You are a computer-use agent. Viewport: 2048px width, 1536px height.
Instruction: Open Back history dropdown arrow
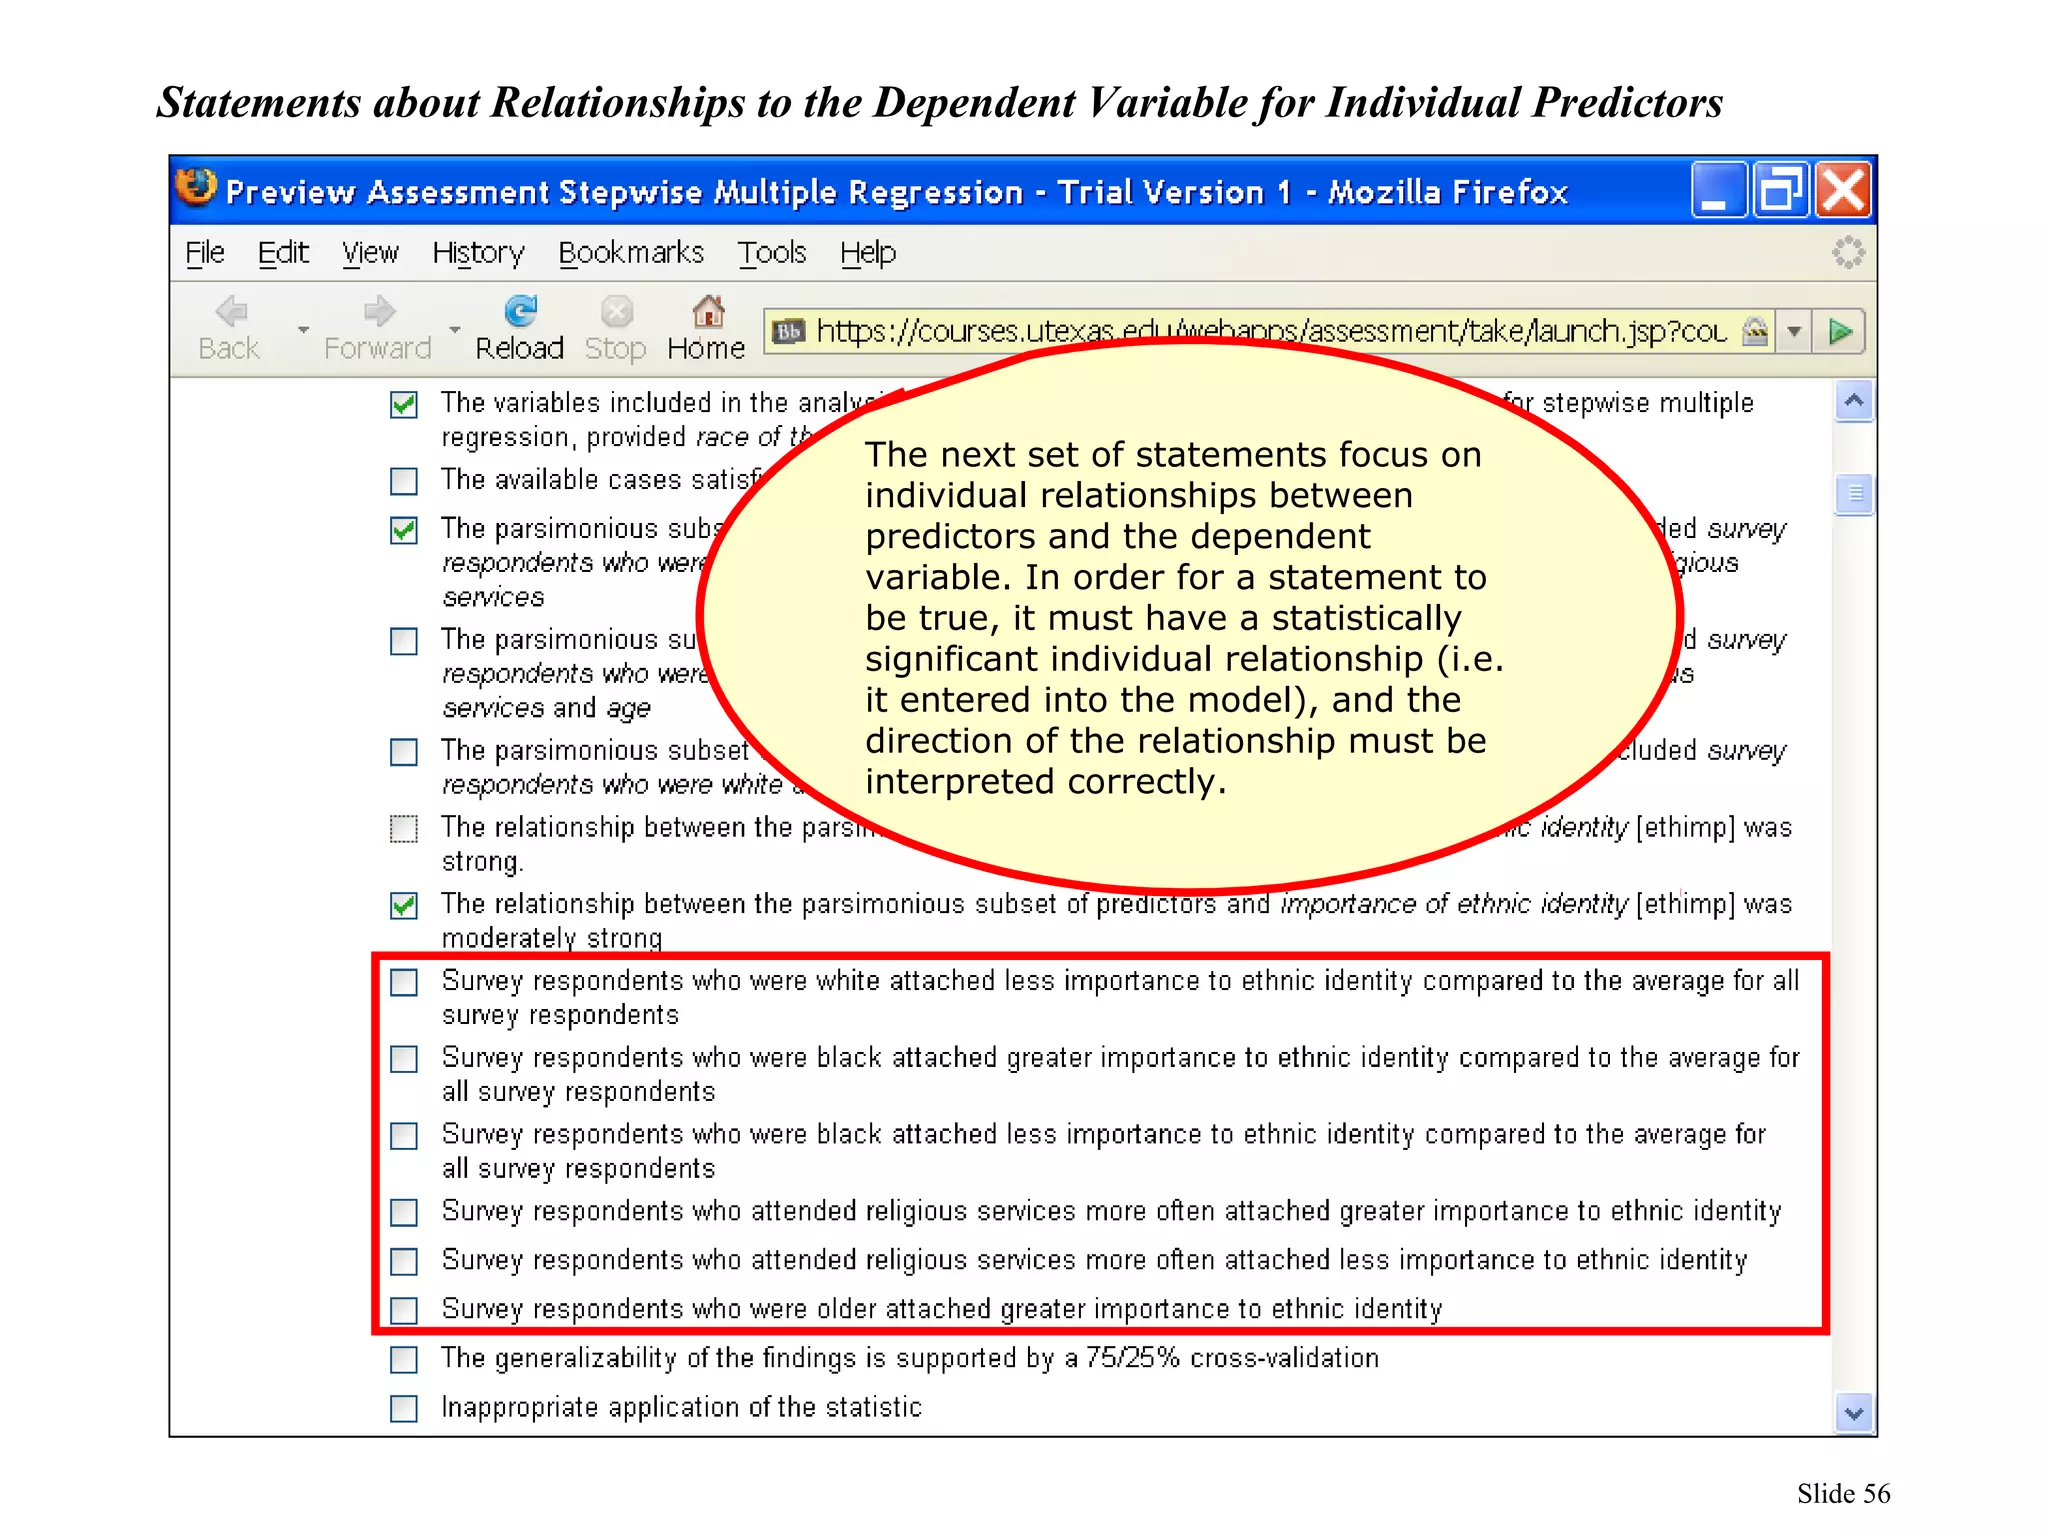[x=303, y=329]
